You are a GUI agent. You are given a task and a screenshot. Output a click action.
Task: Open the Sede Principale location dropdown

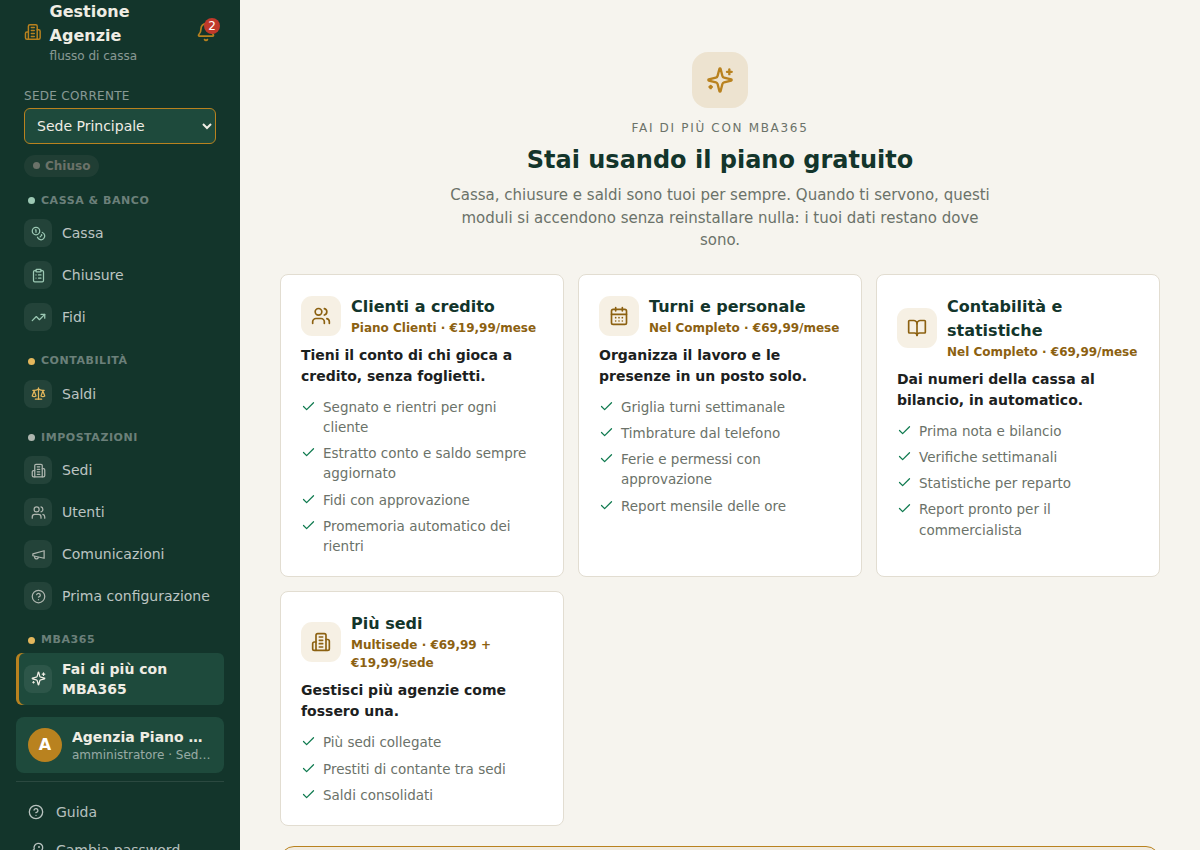[x=120, y=126]
